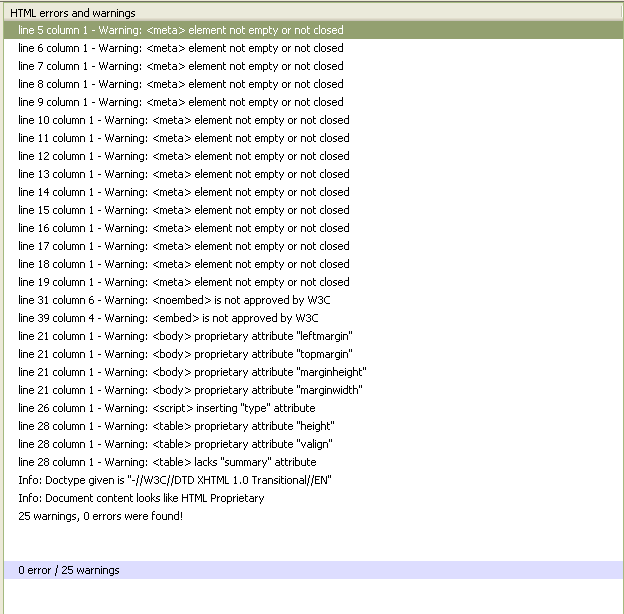Select the line 11 meta element warning
Screen dimensions: 624x614
coord(313,138)
